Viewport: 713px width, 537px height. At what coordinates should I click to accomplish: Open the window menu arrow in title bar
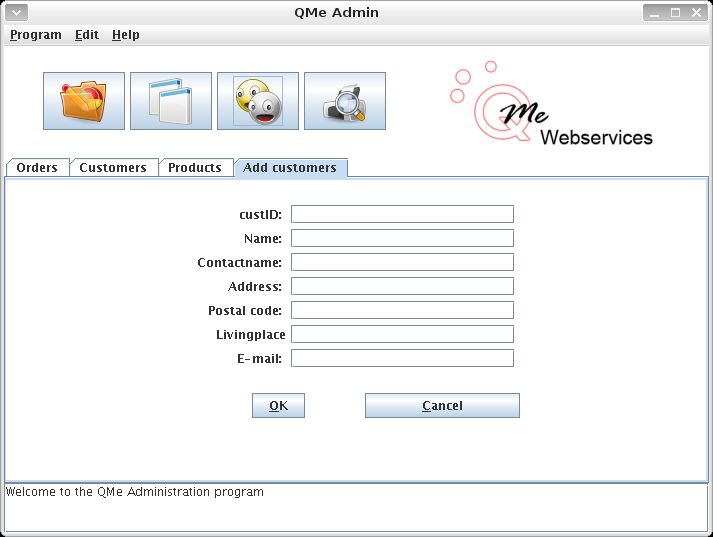point(14,12)
